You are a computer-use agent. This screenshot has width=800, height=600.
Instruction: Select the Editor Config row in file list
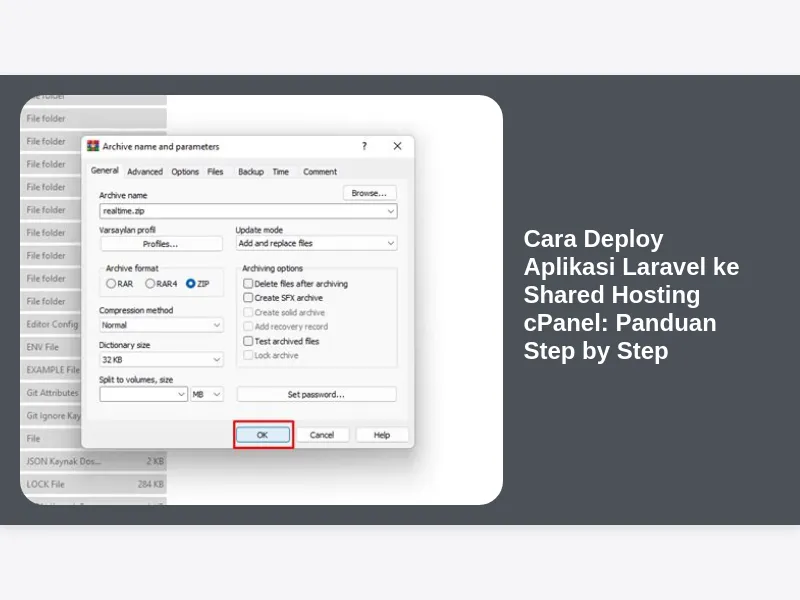pos(51,324)
